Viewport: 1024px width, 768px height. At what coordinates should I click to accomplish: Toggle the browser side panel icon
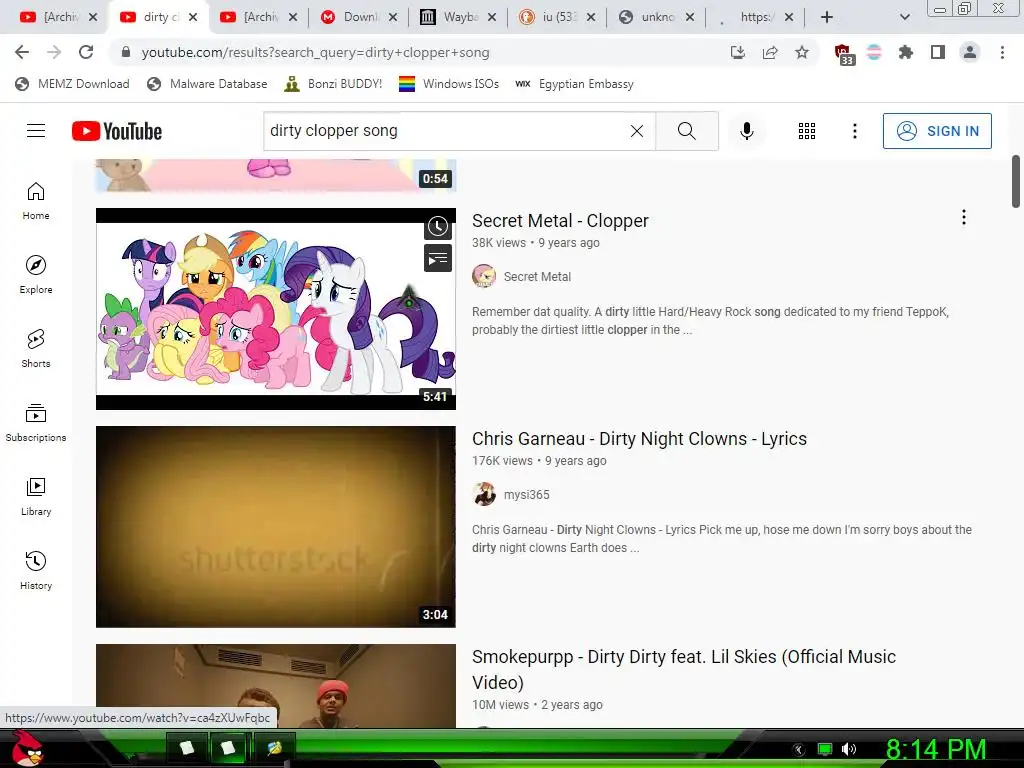(938, 52)
